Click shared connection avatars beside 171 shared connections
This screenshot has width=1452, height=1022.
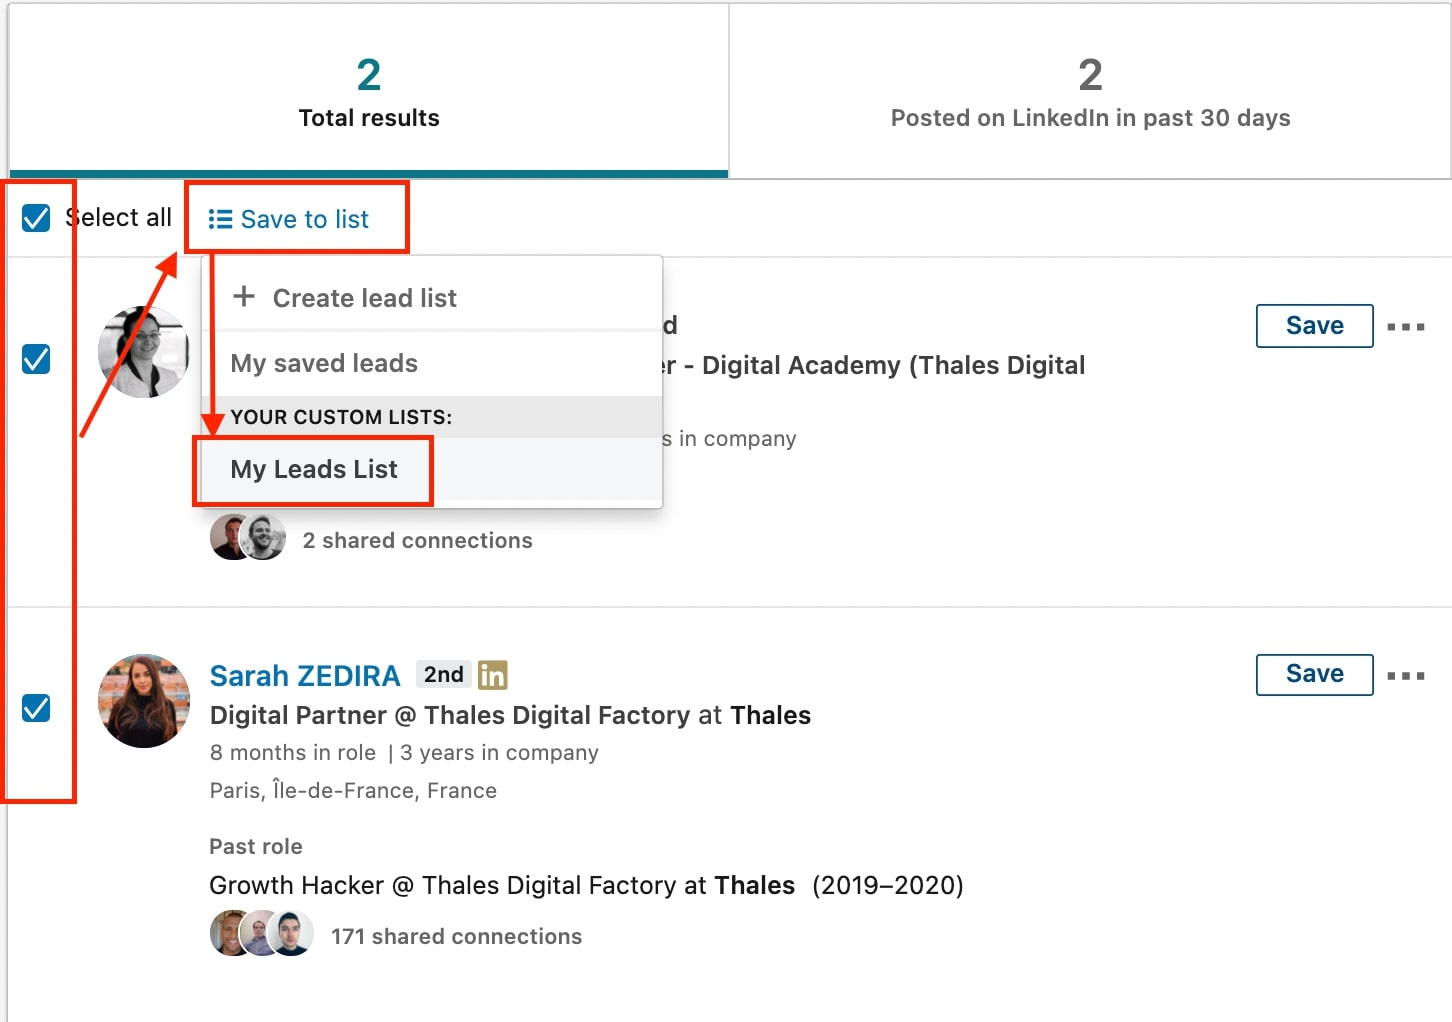click(262, 933)
